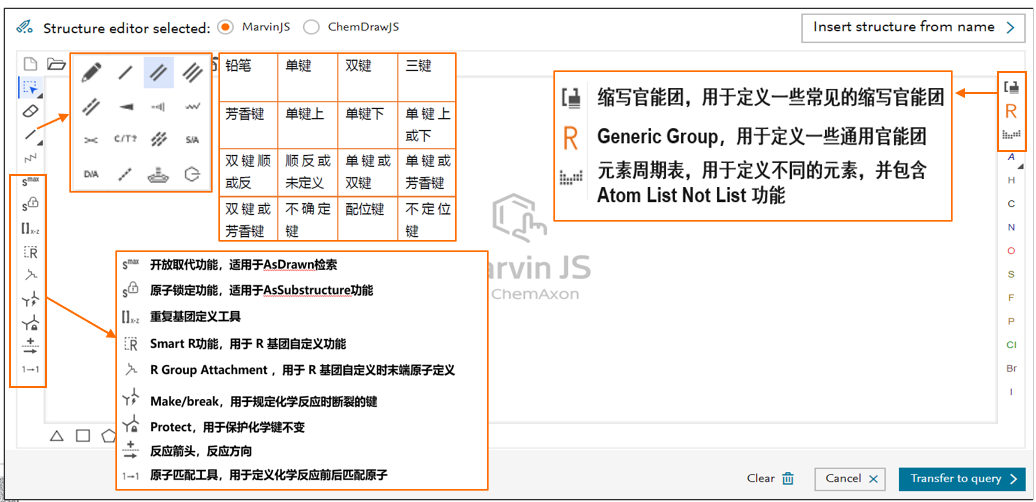Select nitrogen N atom

[x=1012, y=227]
